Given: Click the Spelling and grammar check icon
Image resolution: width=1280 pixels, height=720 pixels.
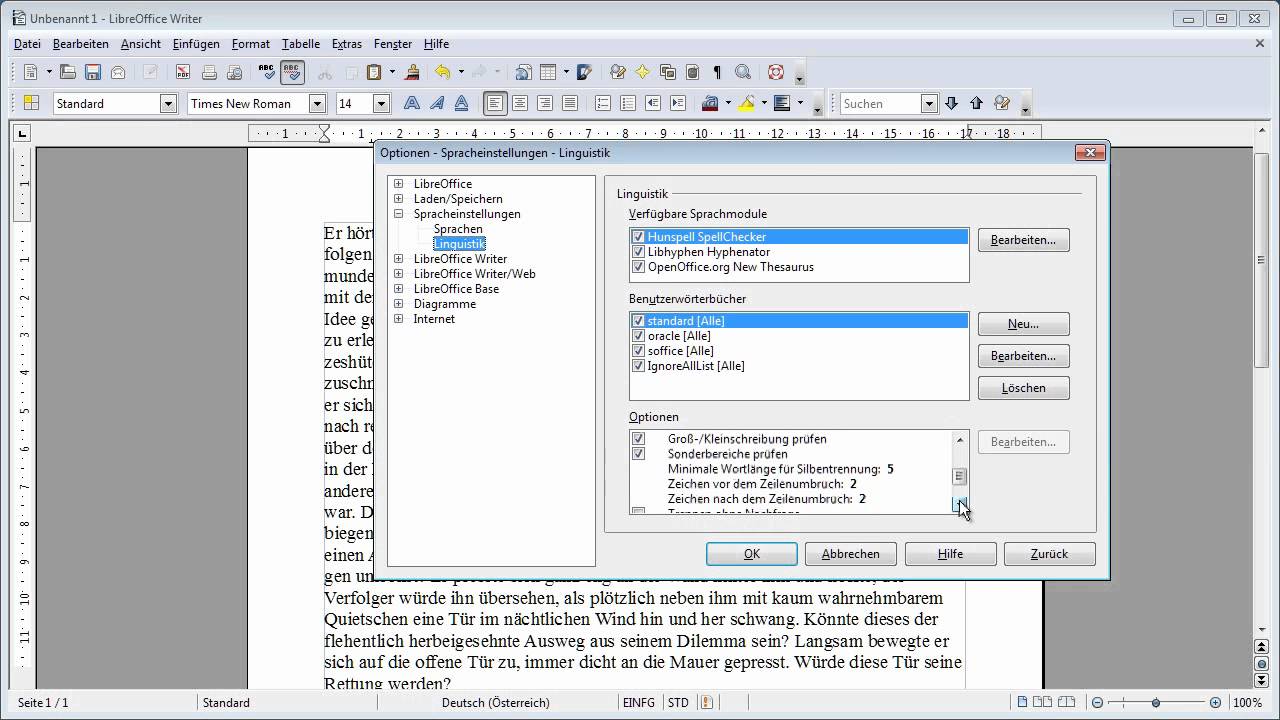Looking at the screenshot, I should pos(267,72).
